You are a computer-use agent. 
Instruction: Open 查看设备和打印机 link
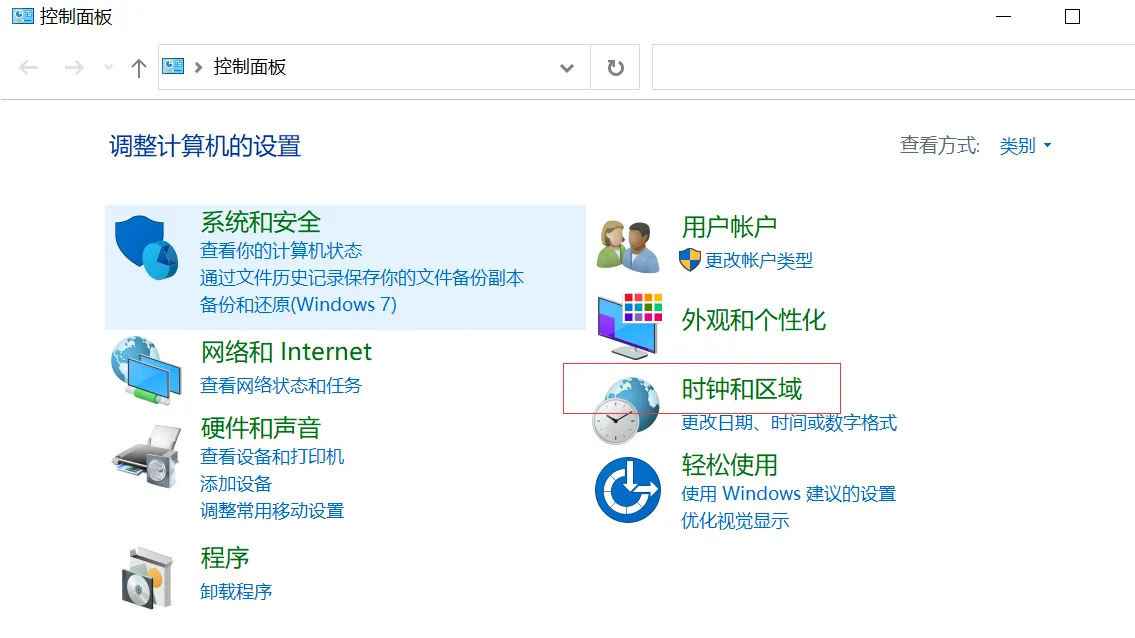click(x=272, y=456)
